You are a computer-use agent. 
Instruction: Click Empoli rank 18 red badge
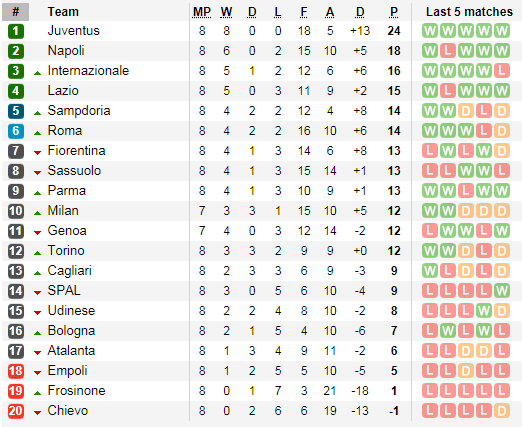tap(16, 371)
